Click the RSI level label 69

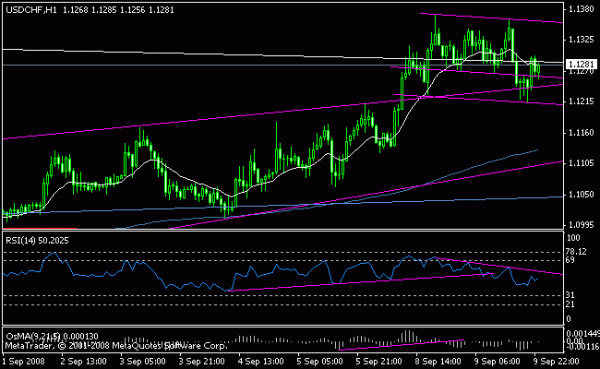coord(570,260)
